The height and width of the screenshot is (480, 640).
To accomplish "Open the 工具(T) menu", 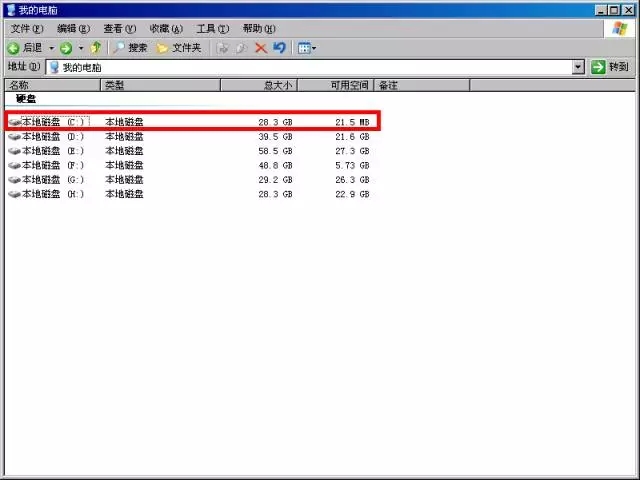I will click(212, 29).
